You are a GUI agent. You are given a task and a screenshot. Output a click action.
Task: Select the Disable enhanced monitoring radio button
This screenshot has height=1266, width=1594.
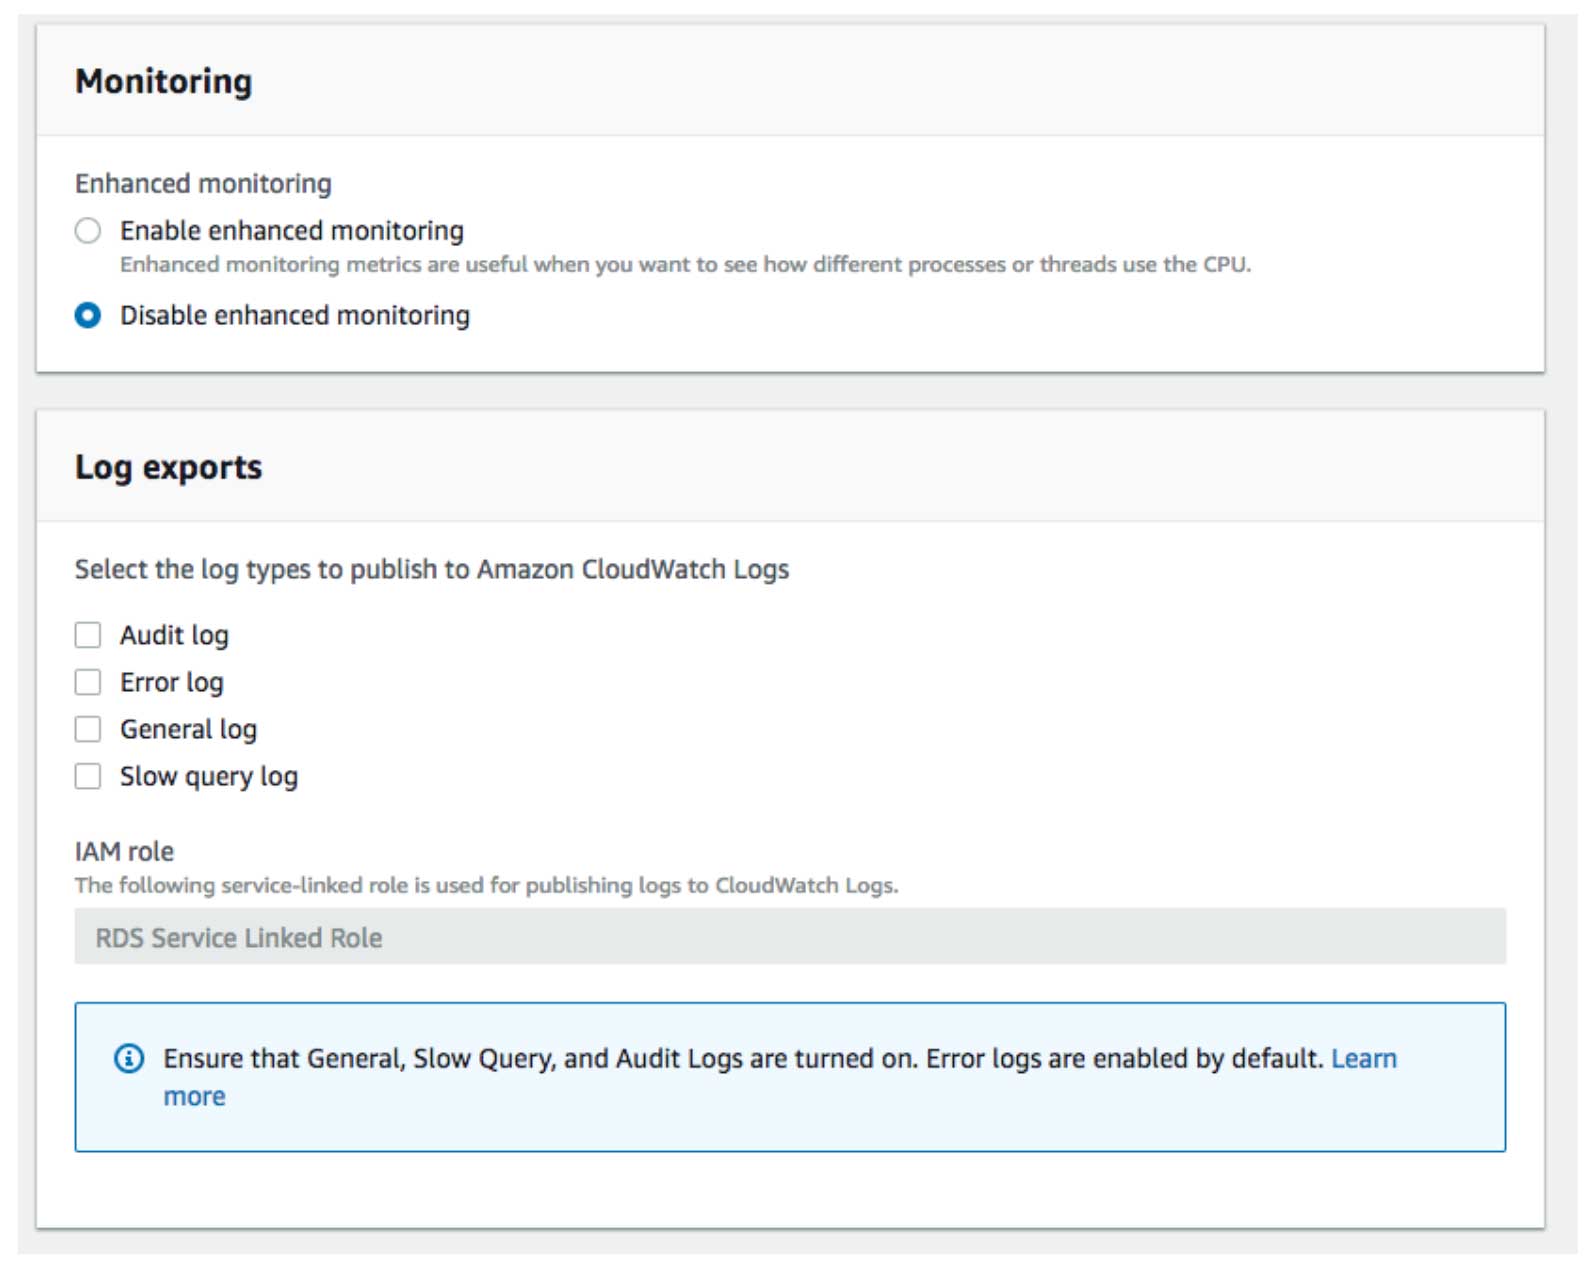pyautogui.click(x=88, y=316)
